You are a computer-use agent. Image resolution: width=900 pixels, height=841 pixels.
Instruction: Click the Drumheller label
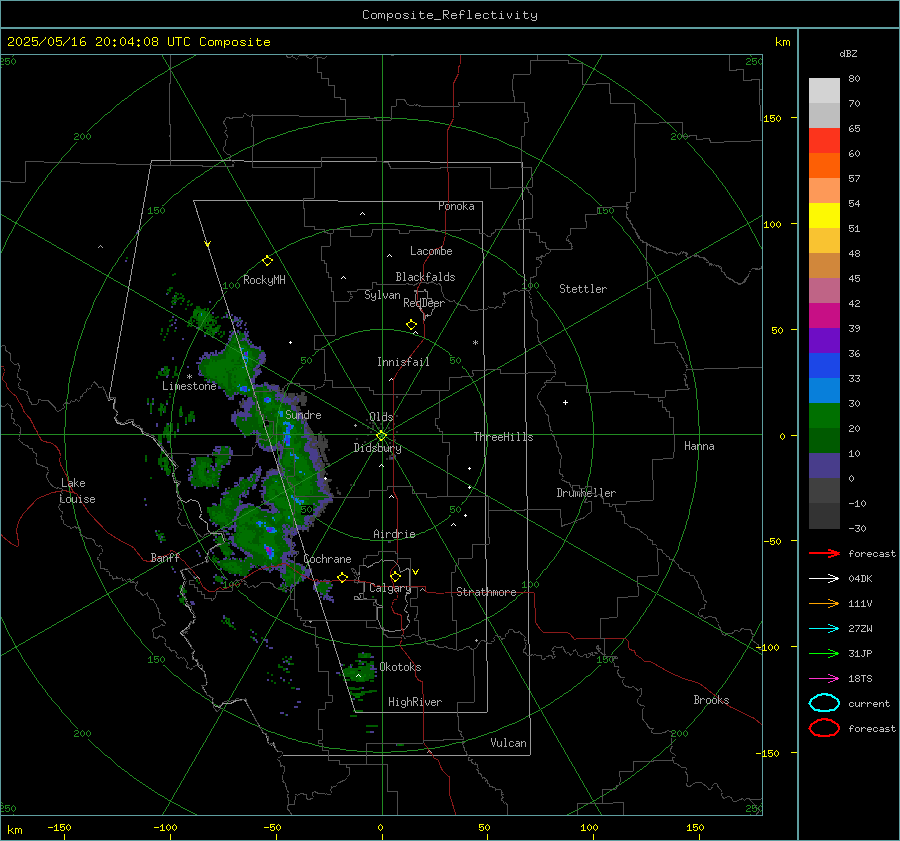(586, 493)
